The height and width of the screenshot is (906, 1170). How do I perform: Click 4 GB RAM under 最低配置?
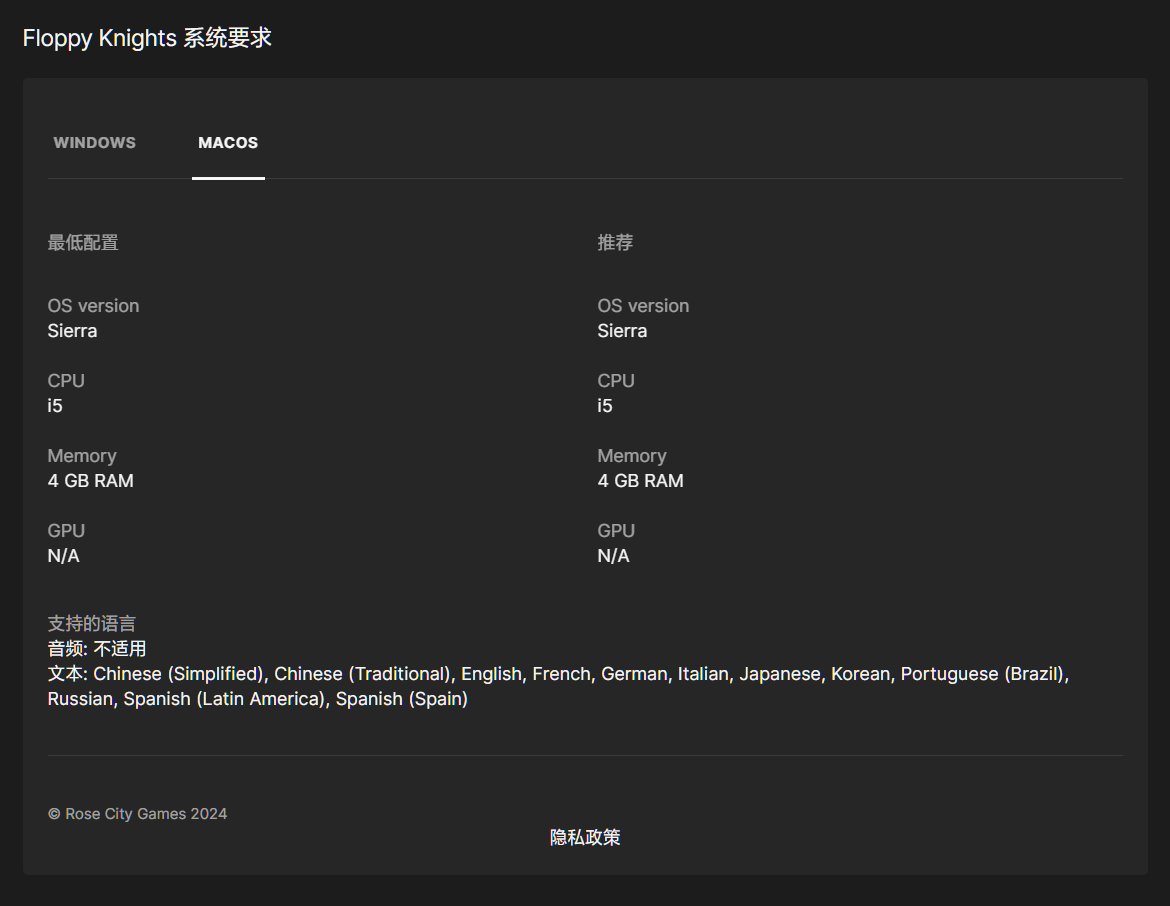[91, 481]
